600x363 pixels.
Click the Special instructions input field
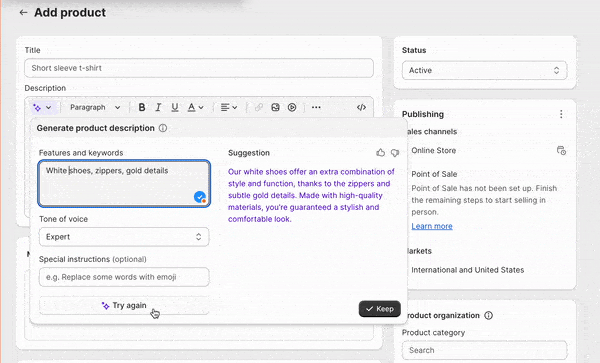point(124,277)
